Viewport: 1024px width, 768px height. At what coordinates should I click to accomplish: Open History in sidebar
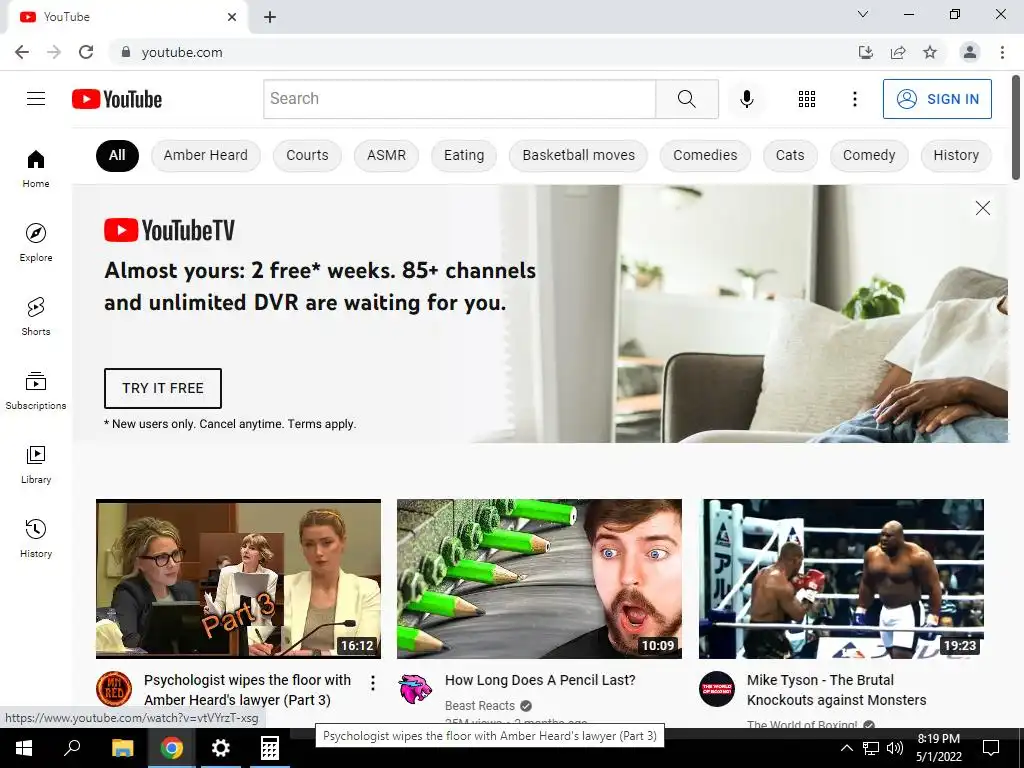tap(36, 539)
